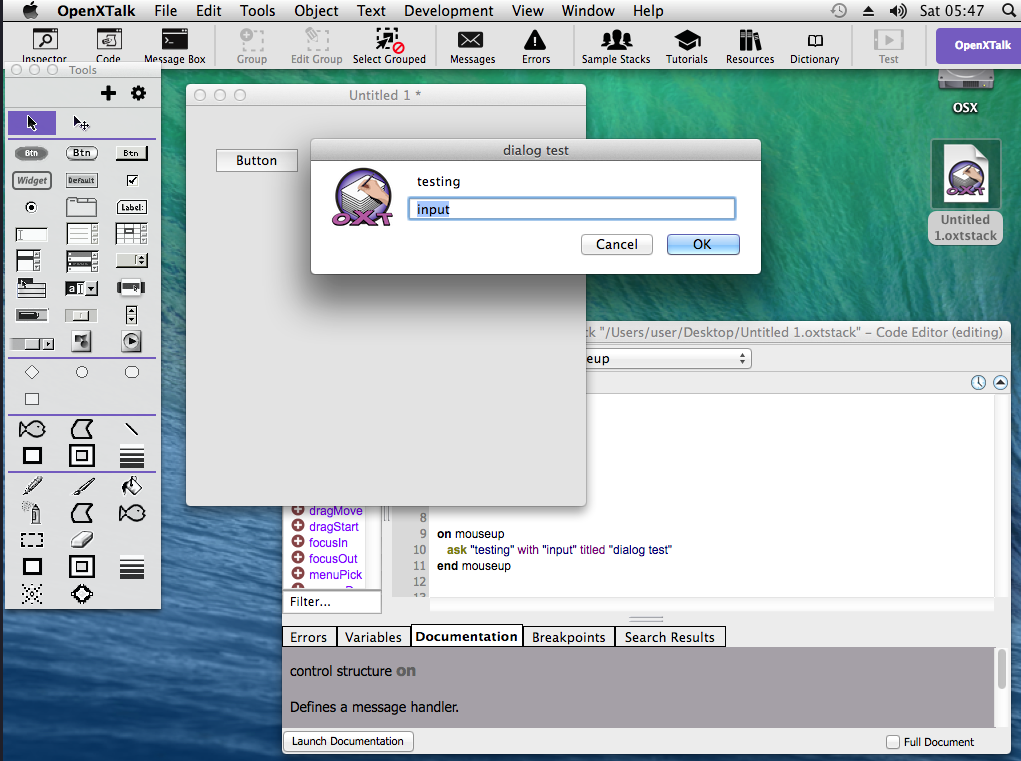
Task: Select the pencil paint tool
Action: pos(32,486)
